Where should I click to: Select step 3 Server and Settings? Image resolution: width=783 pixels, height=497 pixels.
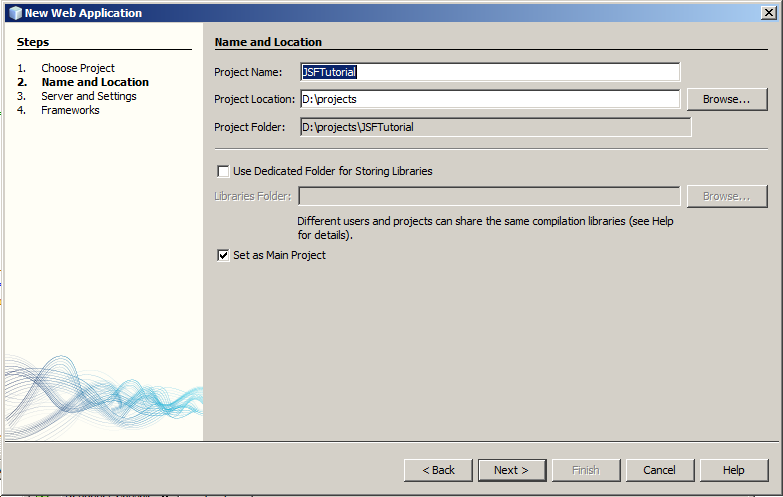click(88, 96)
